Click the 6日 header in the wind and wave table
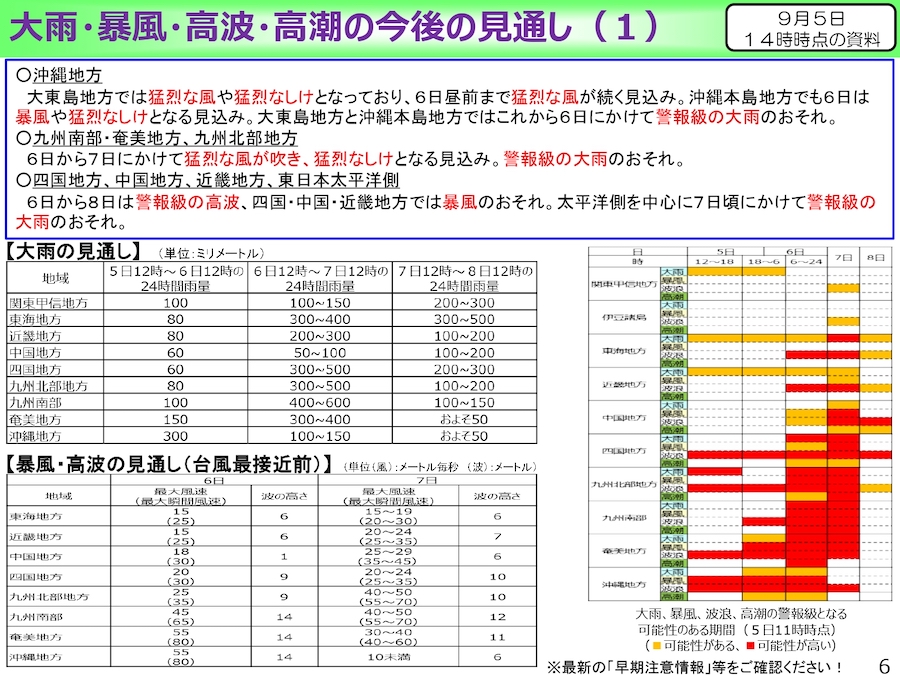Screen dimensions: 900x675 click(x=214, y=480)
